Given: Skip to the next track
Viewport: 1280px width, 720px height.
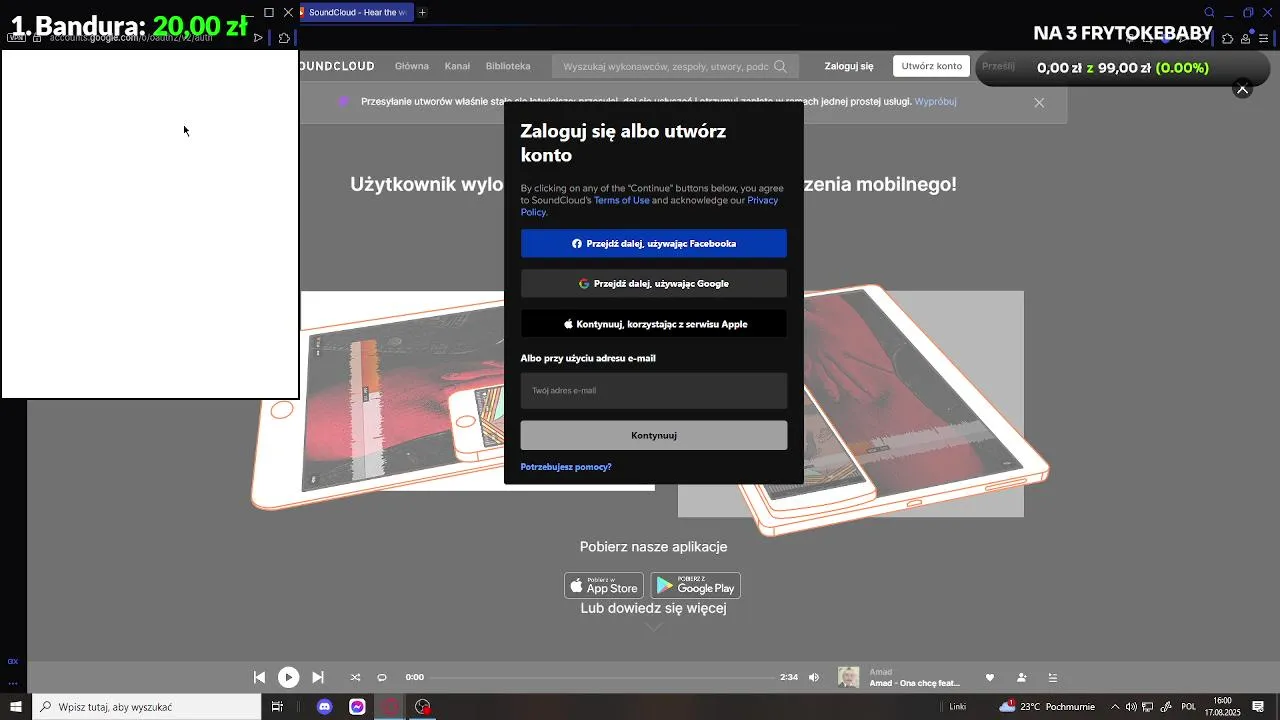Looking at the screenshot, I should tap(318, 677).
